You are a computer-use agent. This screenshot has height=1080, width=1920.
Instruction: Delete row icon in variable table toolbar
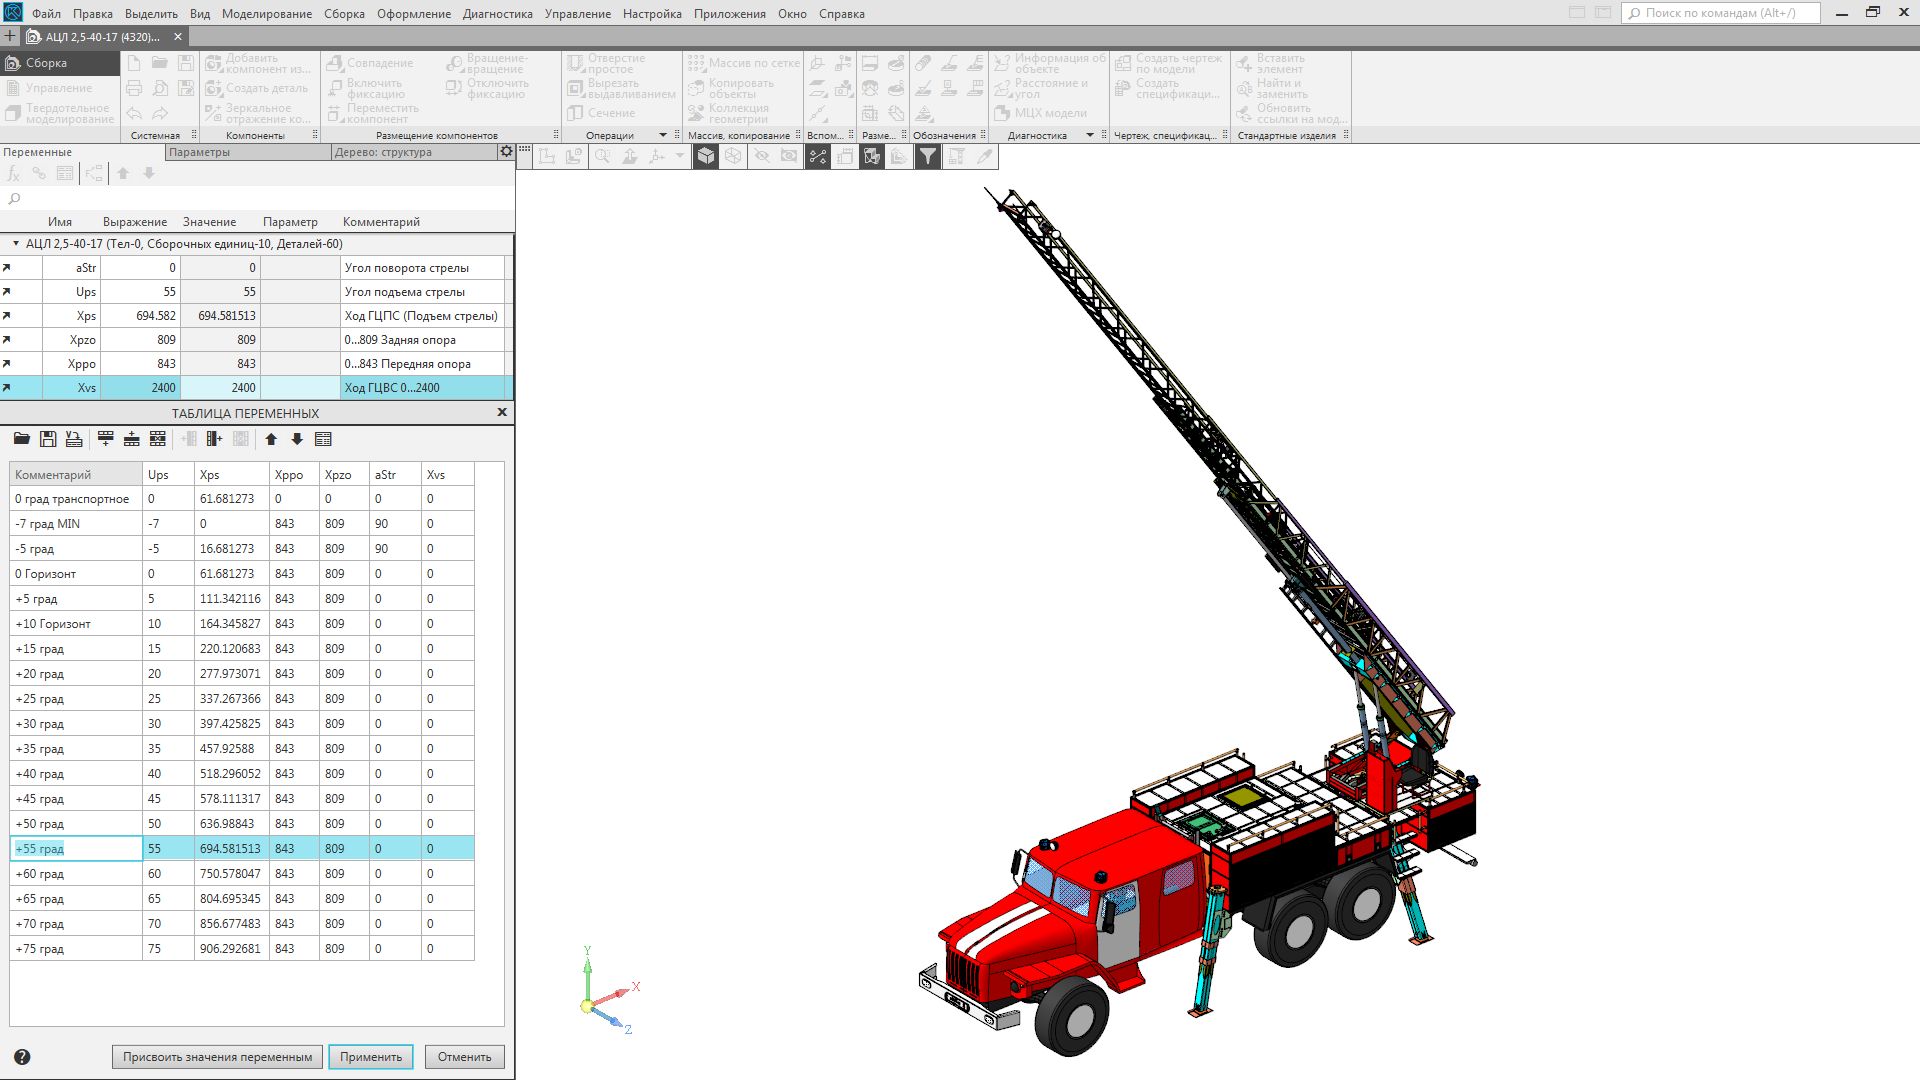[x=158, y=439]
